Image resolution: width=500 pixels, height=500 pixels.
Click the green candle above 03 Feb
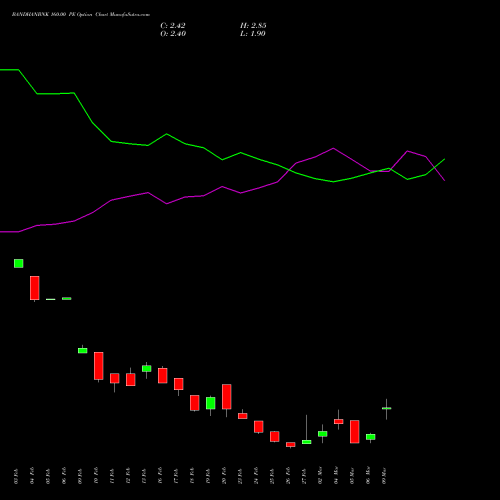pos(19,263)
